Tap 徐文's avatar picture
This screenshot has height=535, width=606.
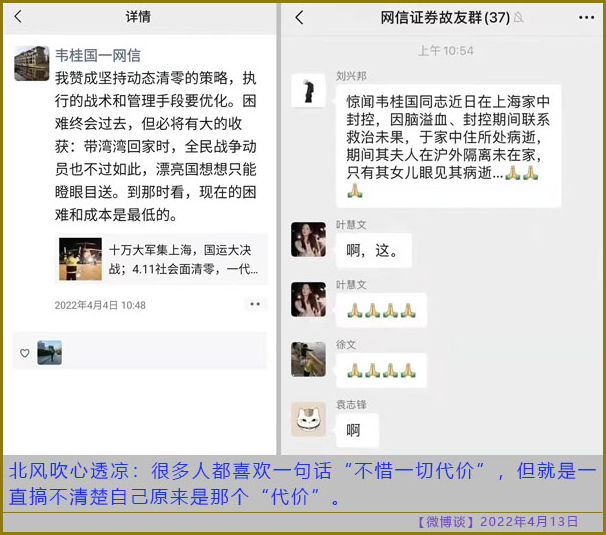click(308, 359)
